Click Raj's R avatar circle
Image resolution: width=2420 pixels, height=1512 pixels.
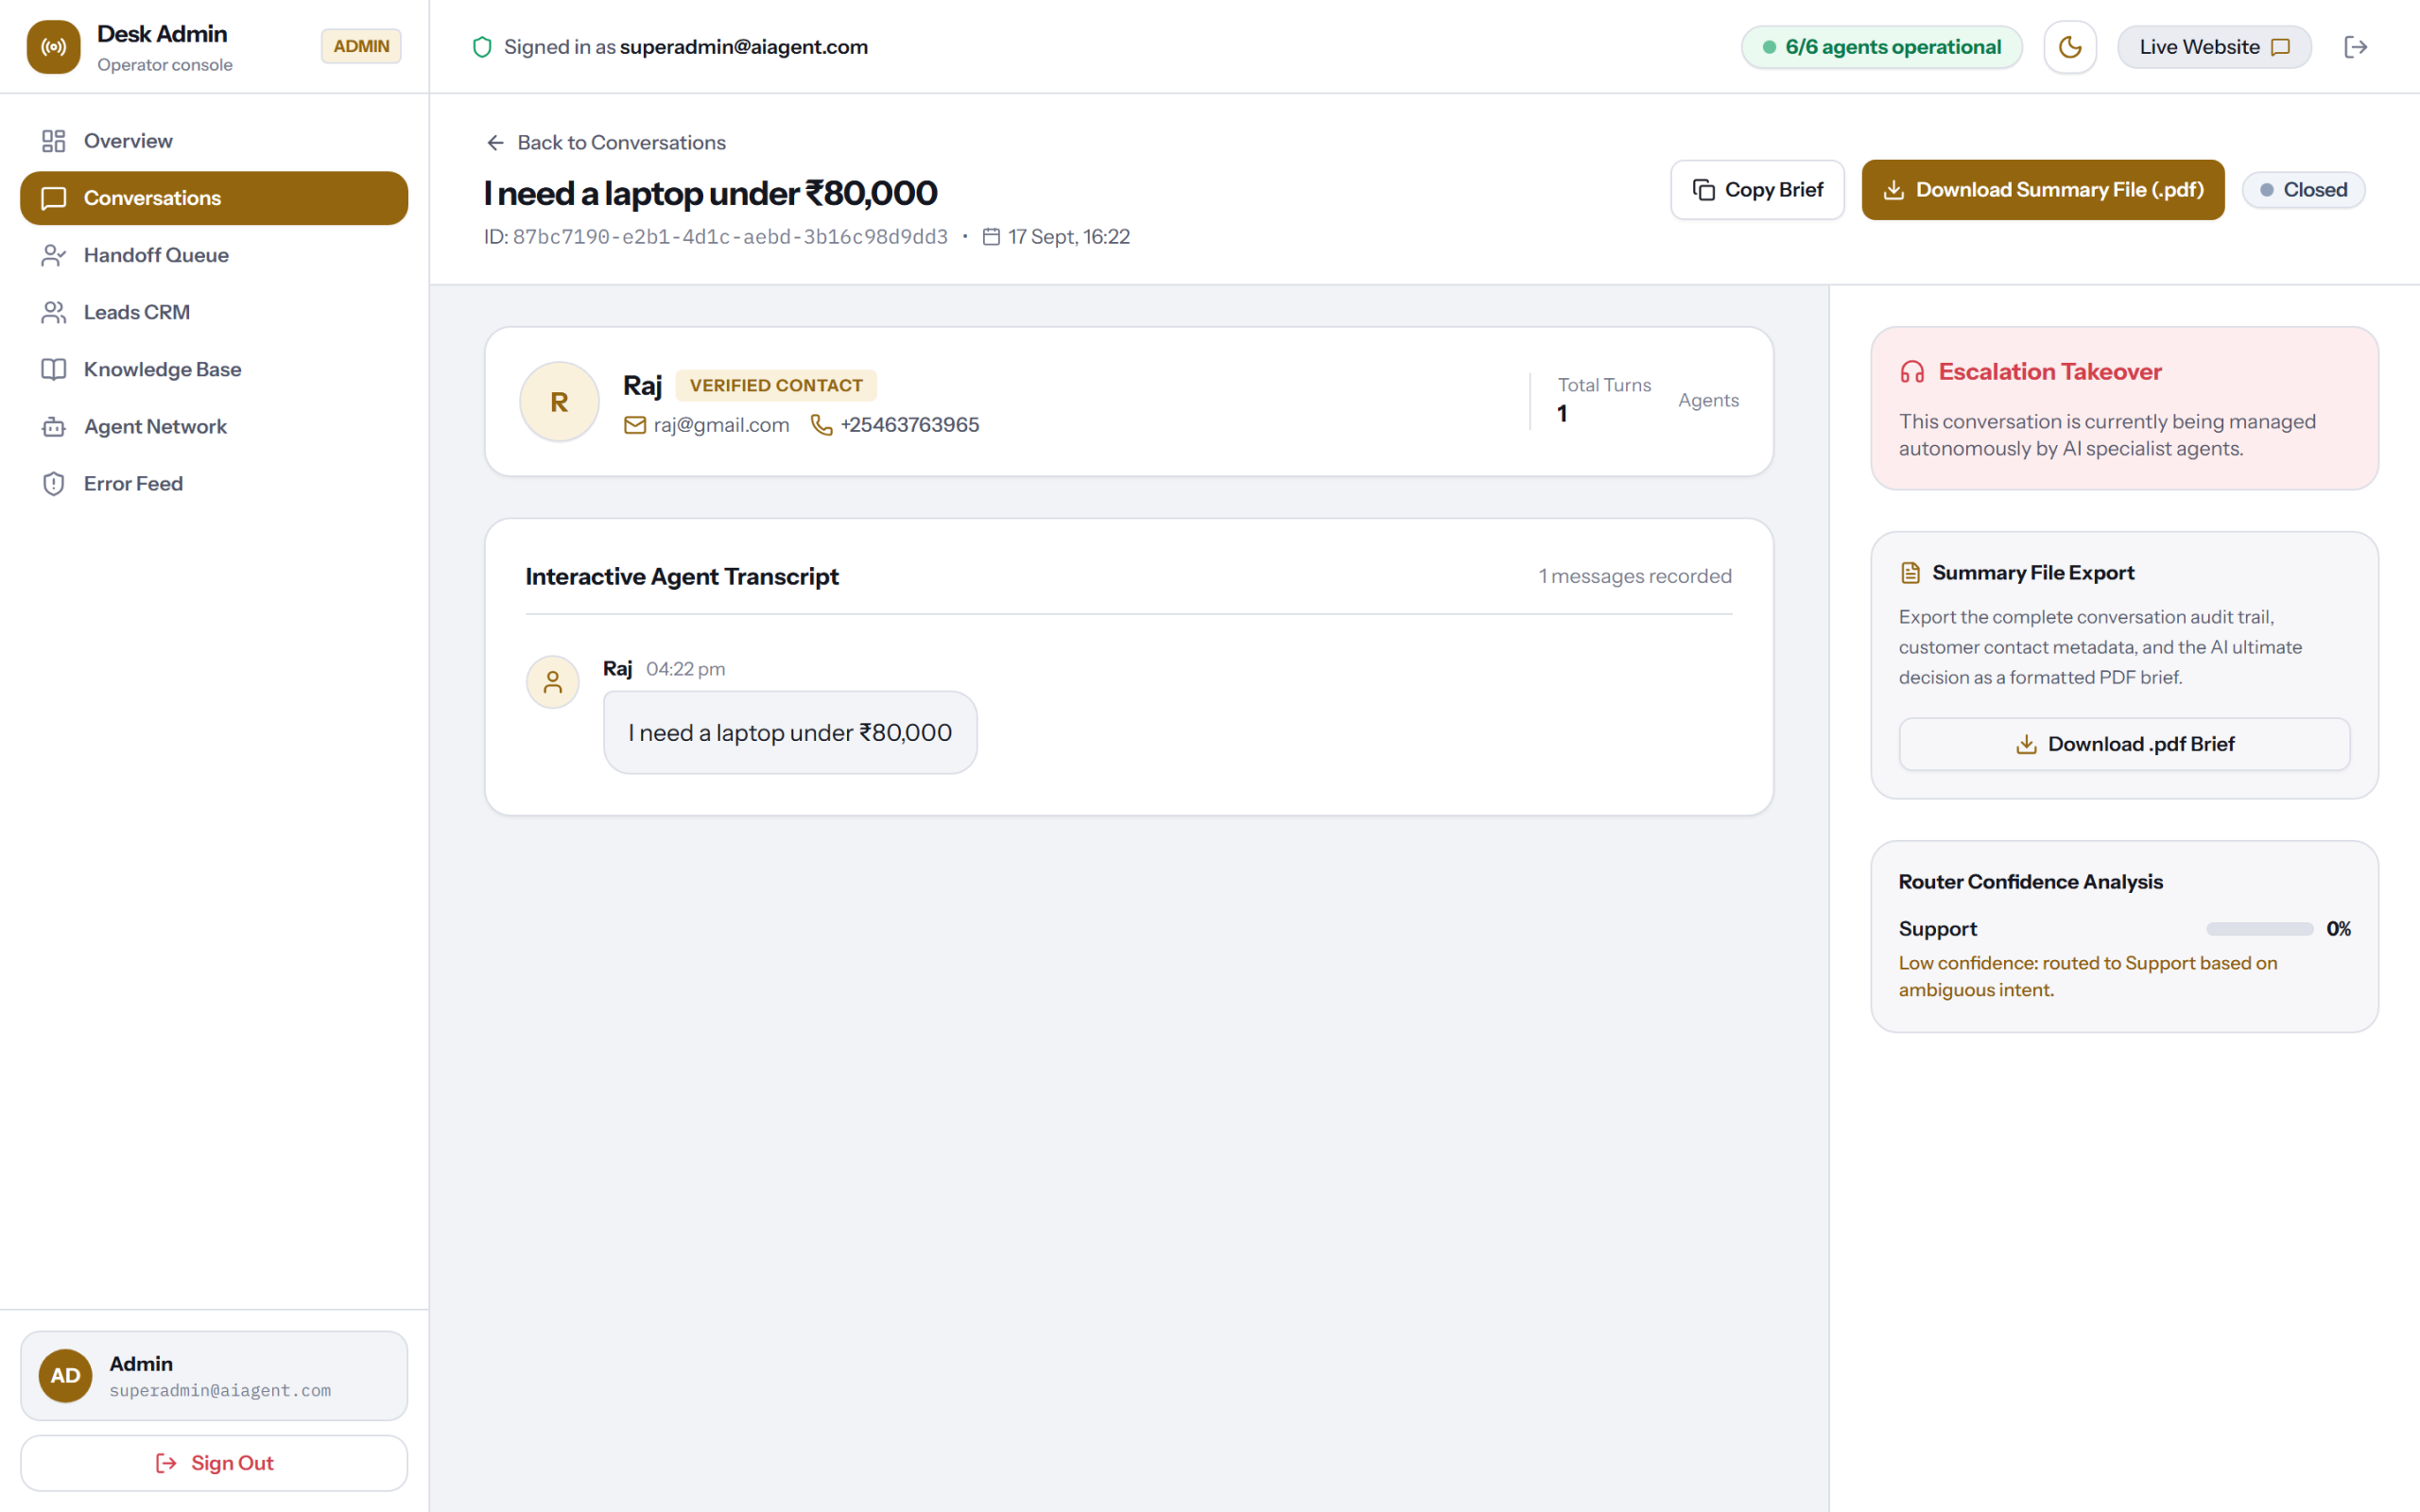coord(559,402)
